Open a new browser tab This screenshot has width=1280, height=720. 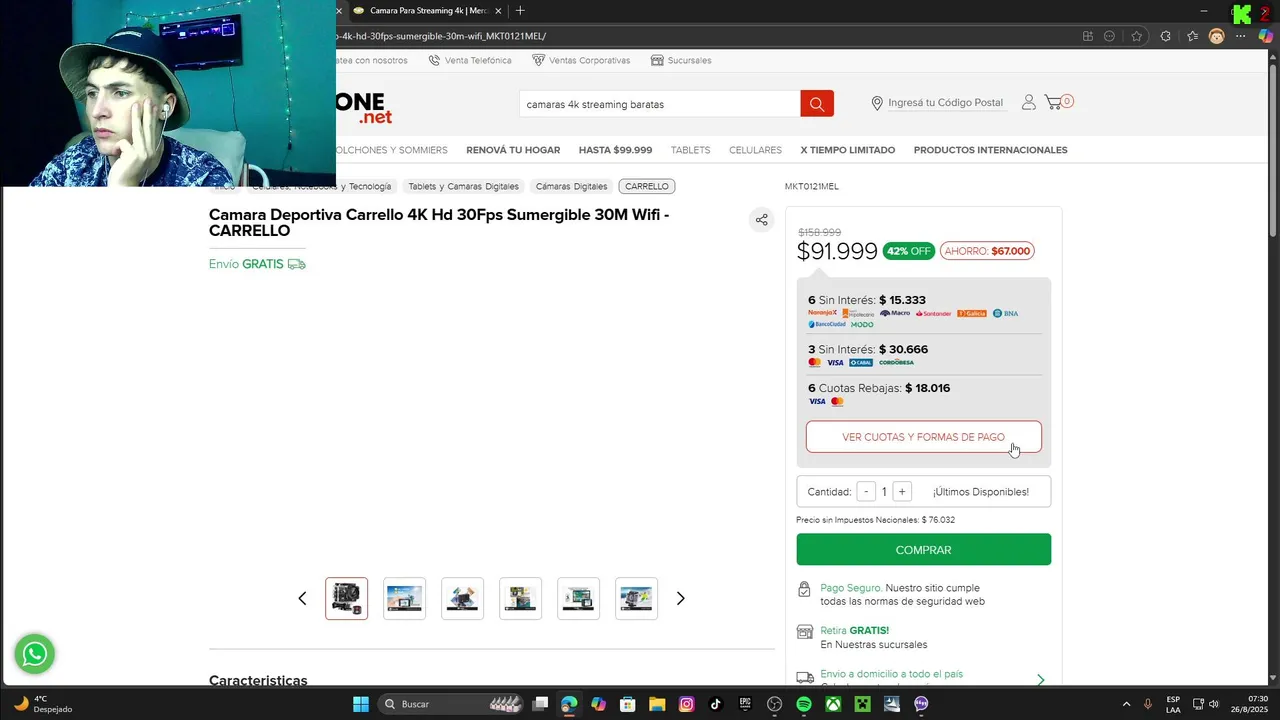[520, 11]
